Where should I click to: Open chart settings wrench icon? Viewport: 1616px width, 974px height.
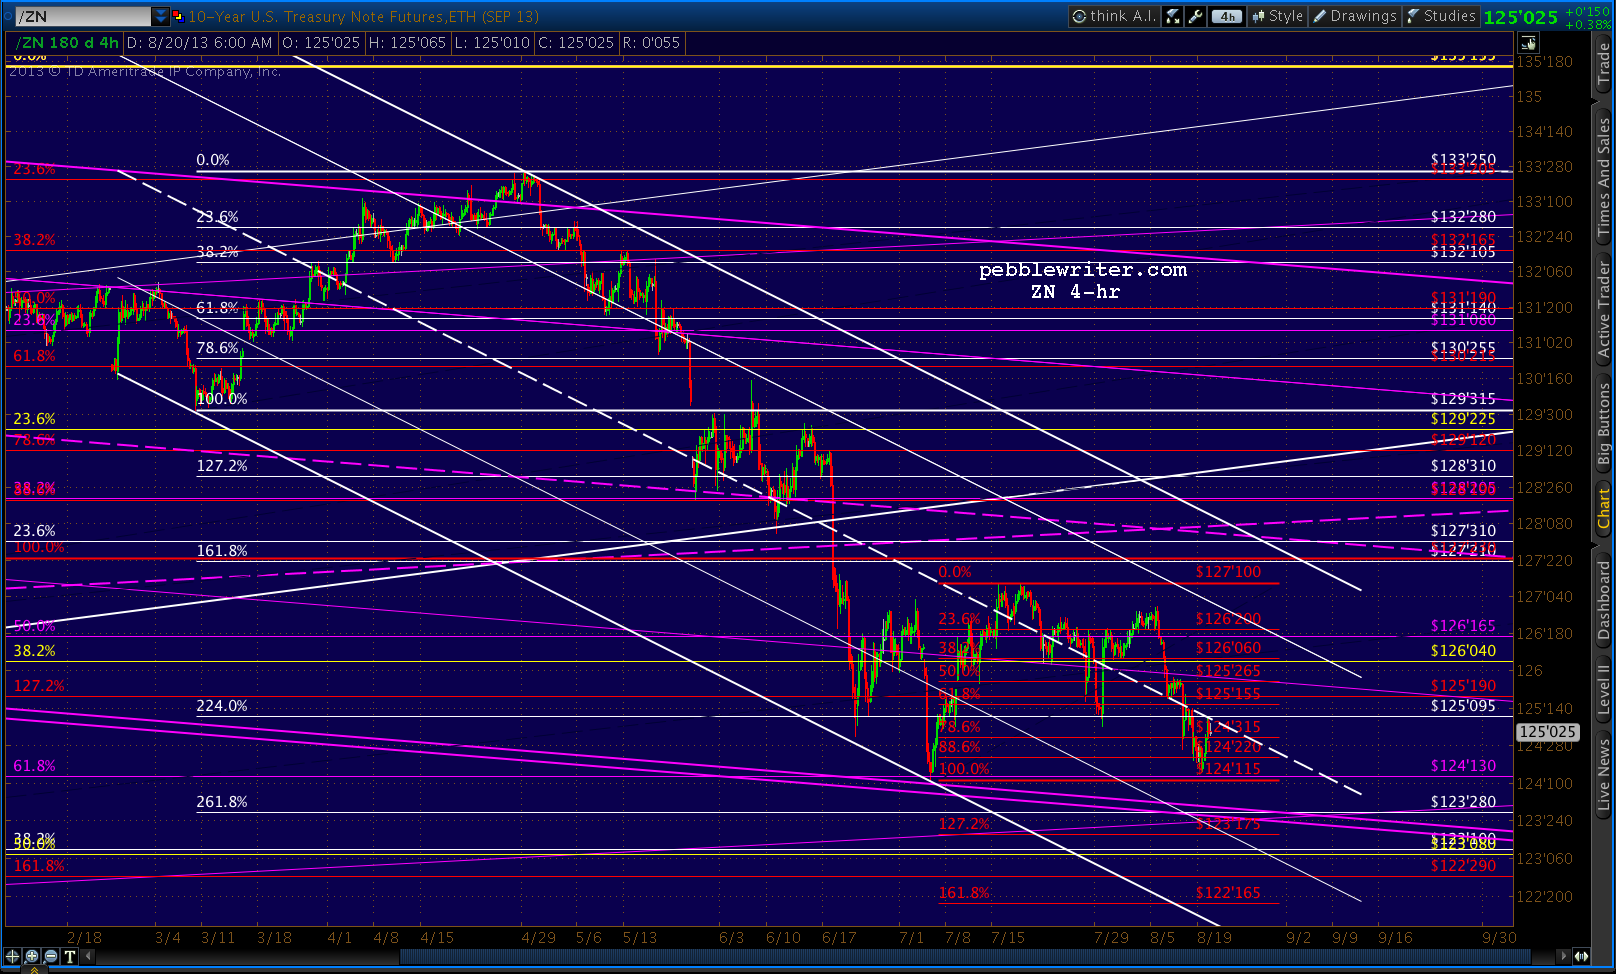[1195, 16]
